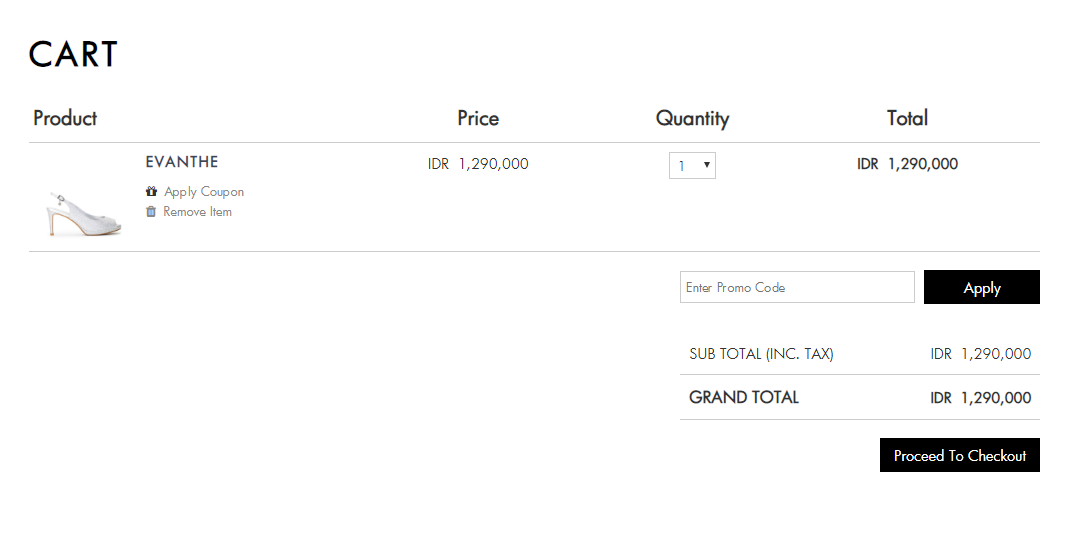Click the trash icon beside Remove Item
The image size is (1084, 560).
click(x=151, y=212)
